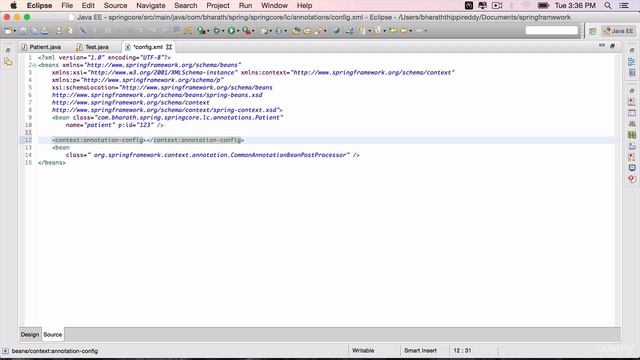Open the Servers view icon in right sidebar
The height and width of the screenshot is (360, 640).
tap(632, 124)
